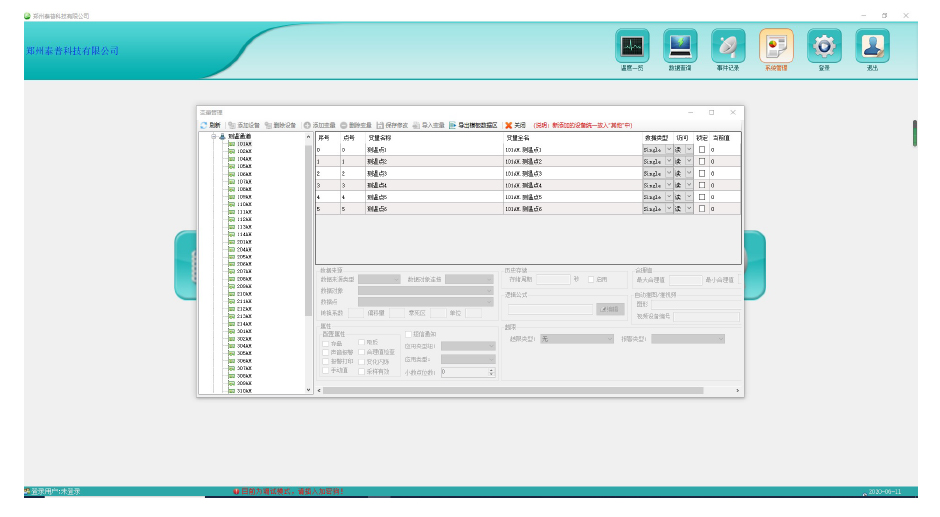Click the bottom horizontal scrollbar thumb
The width and height of the screenshot is (940, 517).
point(513,390)
